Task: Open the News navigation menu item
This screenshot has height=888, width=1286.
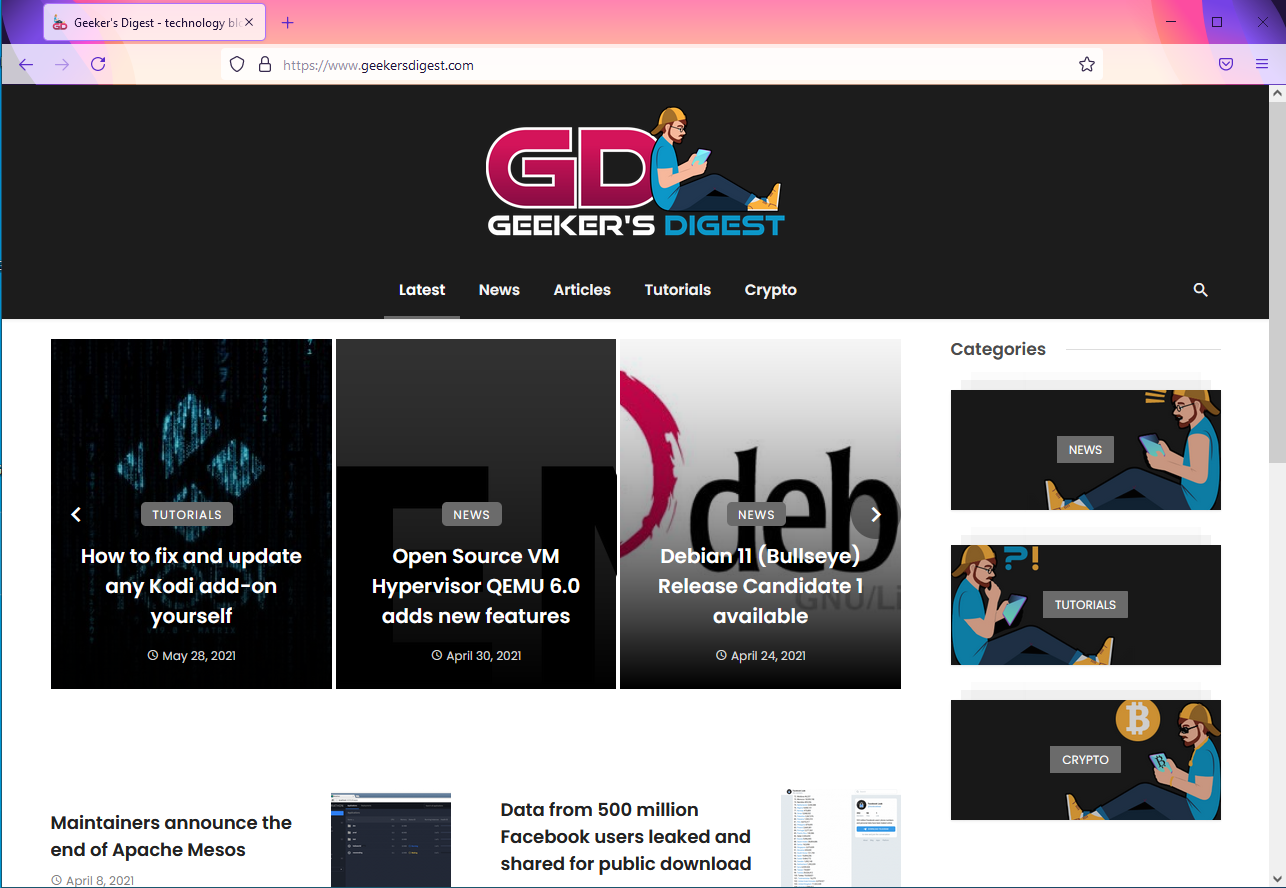Action: click(x=498, y=290)
